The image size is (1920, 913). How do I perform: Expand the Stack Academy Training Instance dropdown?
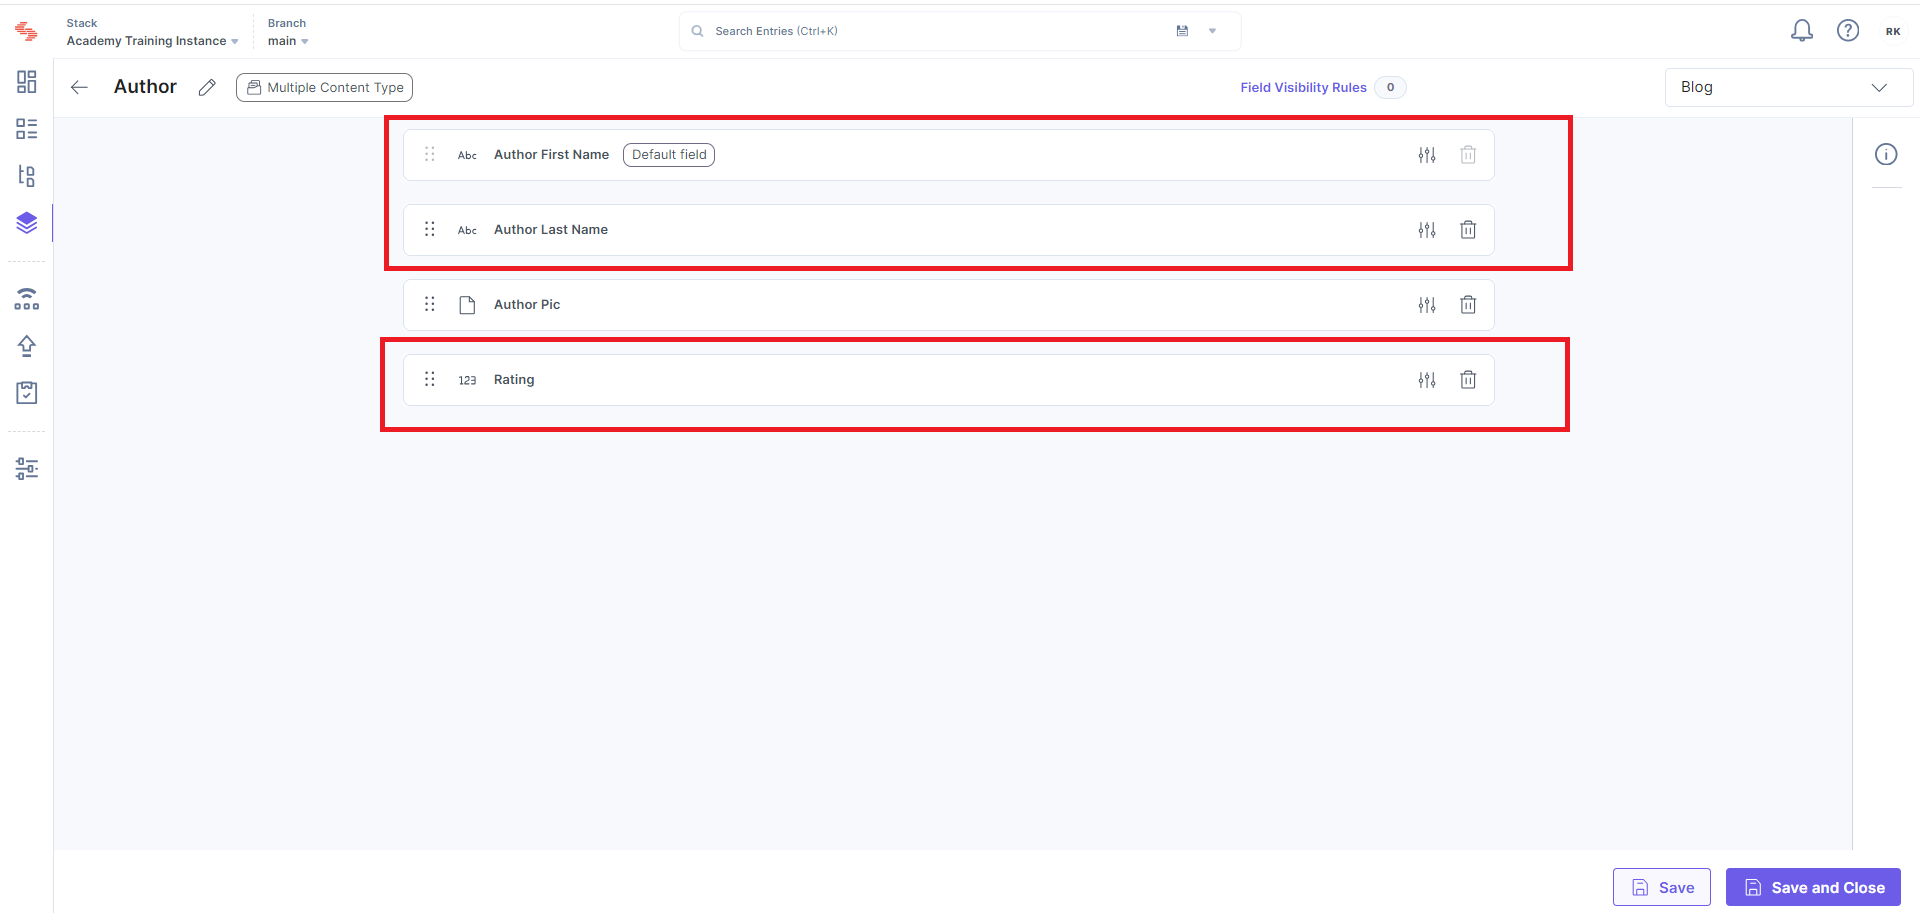[152, 41]
